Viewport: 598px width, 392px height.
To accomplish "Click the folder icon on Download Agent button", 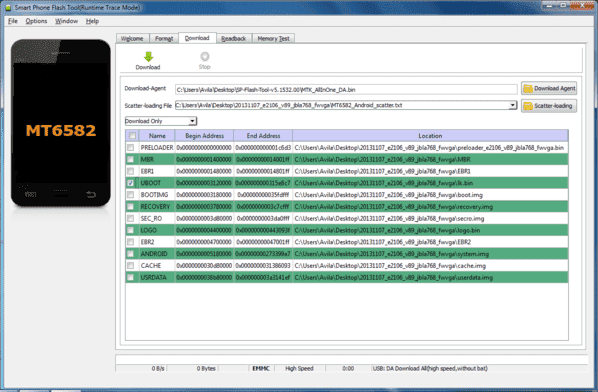I will coord(528,88).
